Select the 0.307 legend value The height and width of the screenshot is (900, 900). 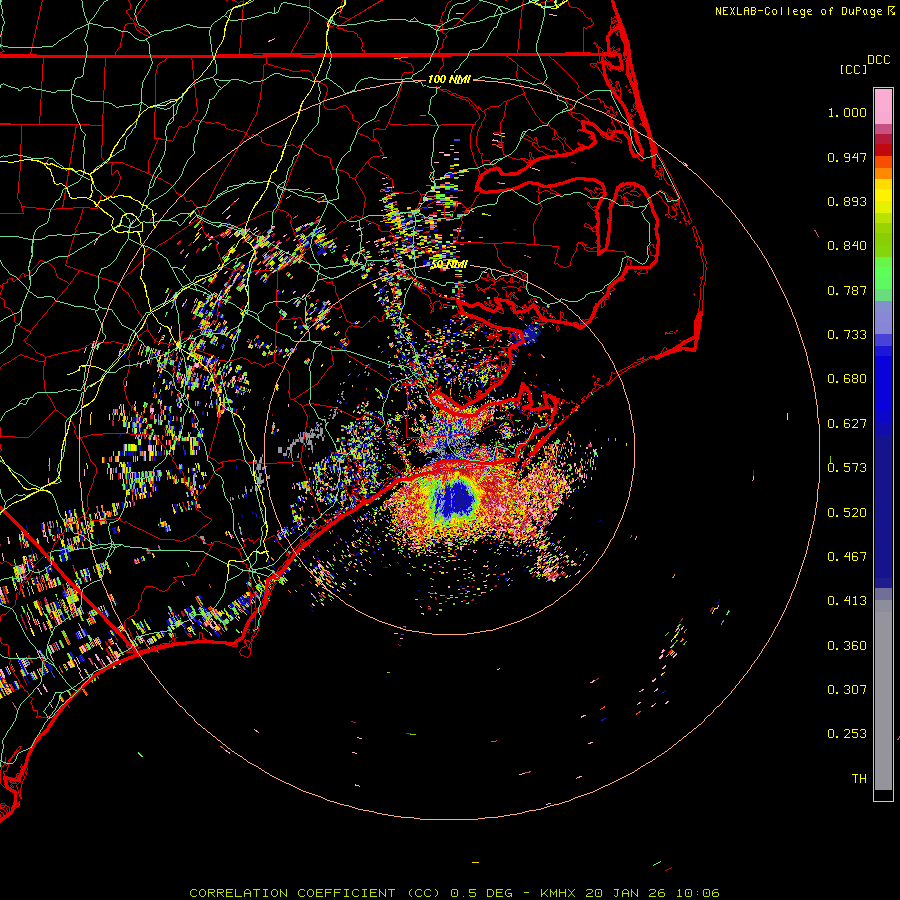click(x=847, y=690)
